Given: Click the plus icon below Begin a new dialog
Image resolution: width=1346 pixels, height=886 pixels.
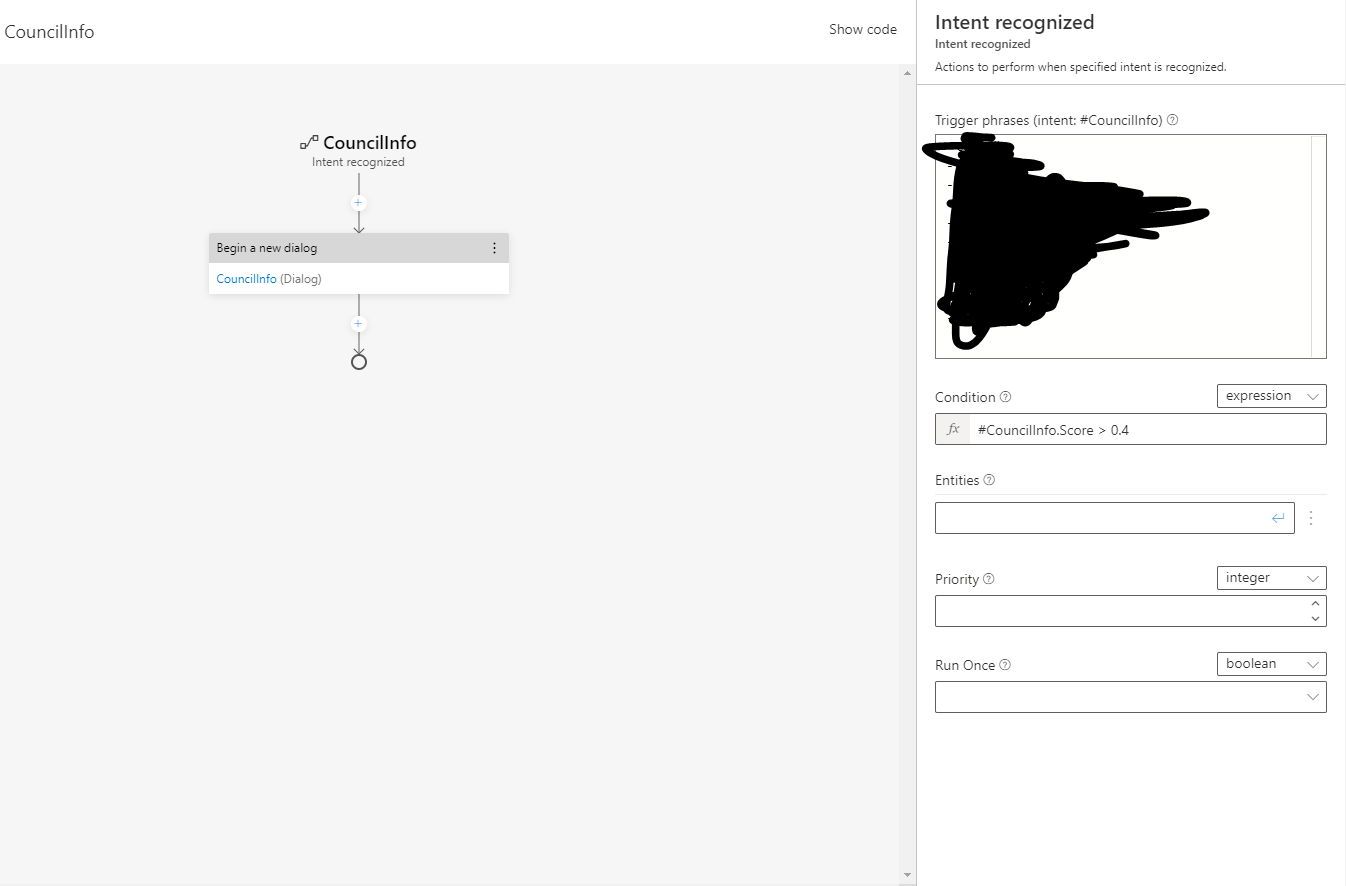Looking at the screenshot, I should tap(358, 323).
